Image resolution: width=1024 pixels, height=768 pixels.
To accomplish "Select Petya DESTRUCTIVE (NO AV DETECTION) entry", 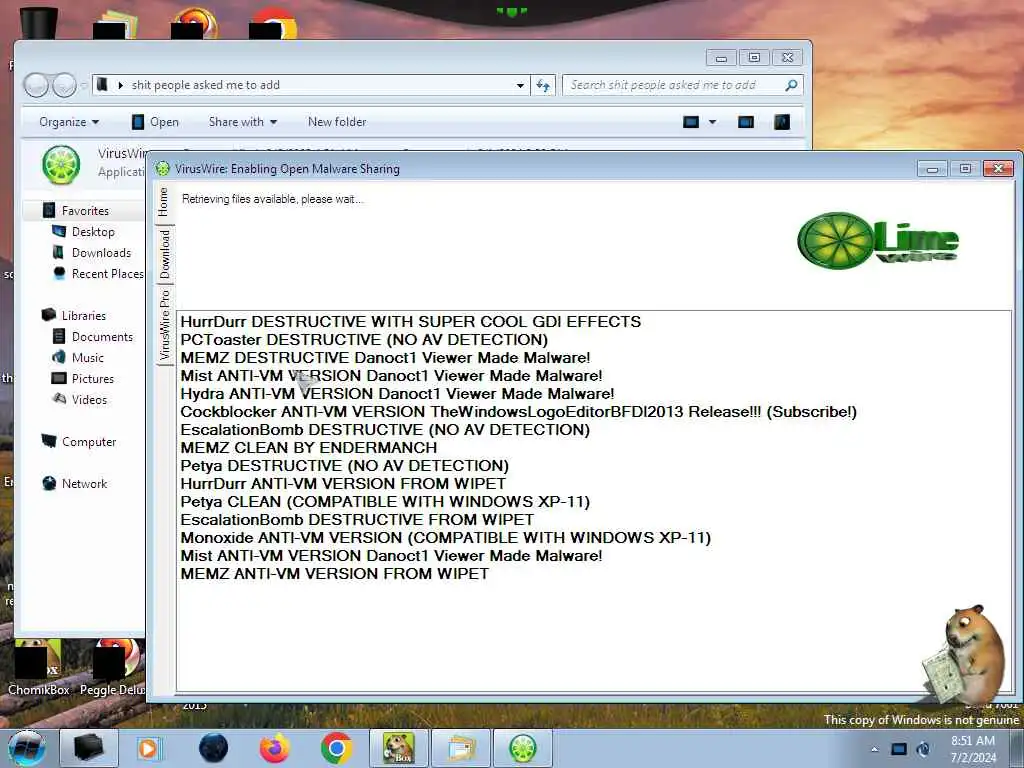I will pos(344,466).
